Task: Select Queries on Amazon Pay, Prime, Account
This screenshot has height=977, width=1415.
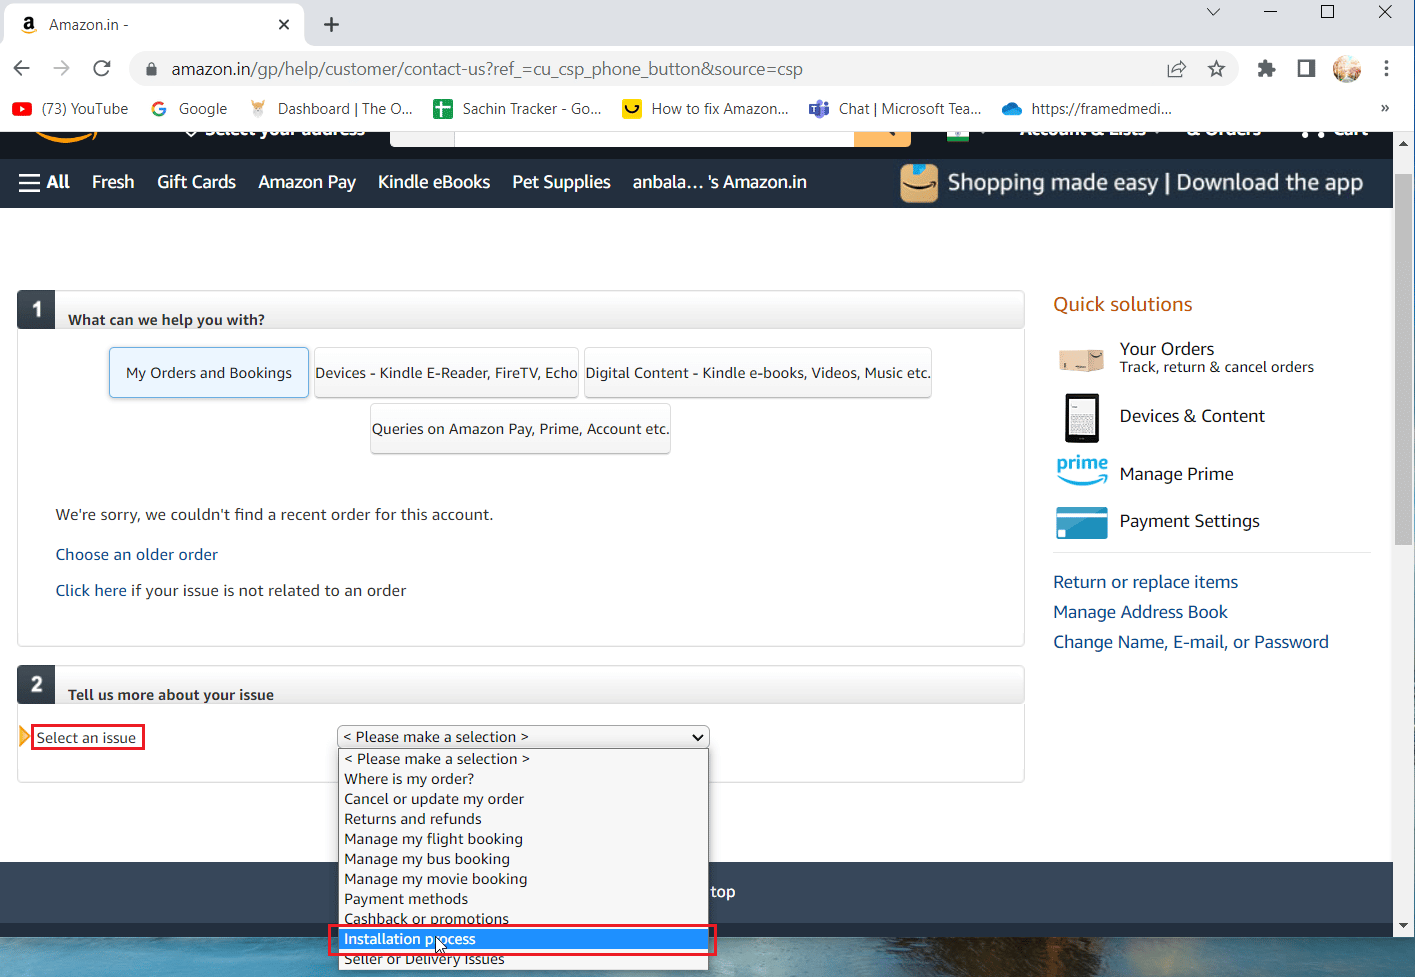Action: [x=520, y=429]
